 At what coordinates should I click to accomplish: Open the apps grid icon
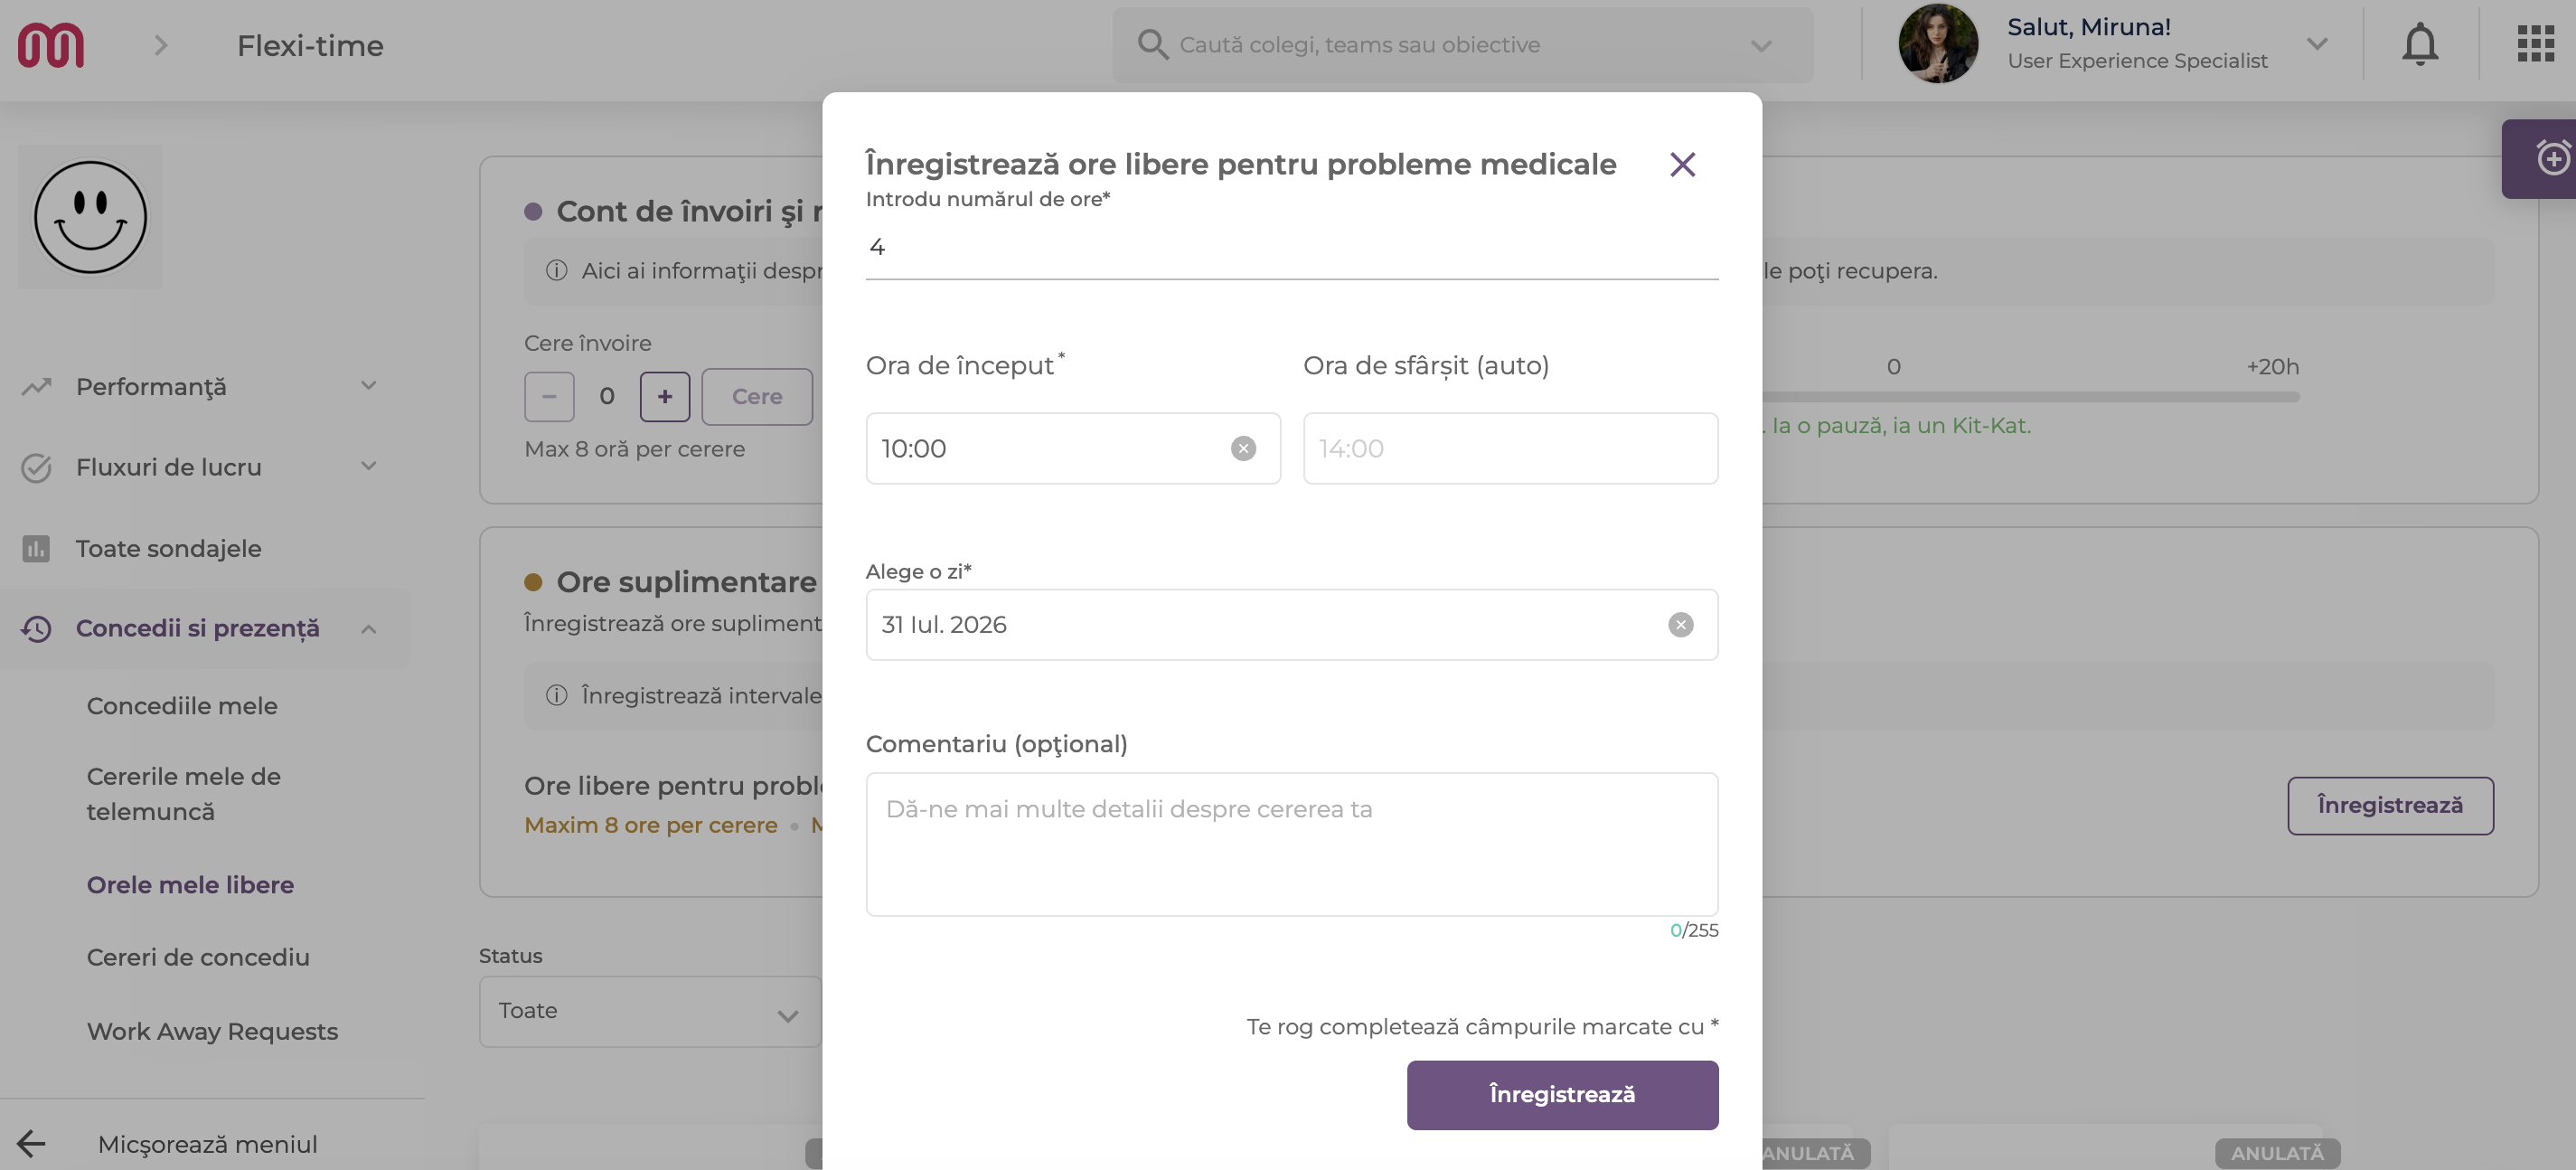click(2535, 44)
